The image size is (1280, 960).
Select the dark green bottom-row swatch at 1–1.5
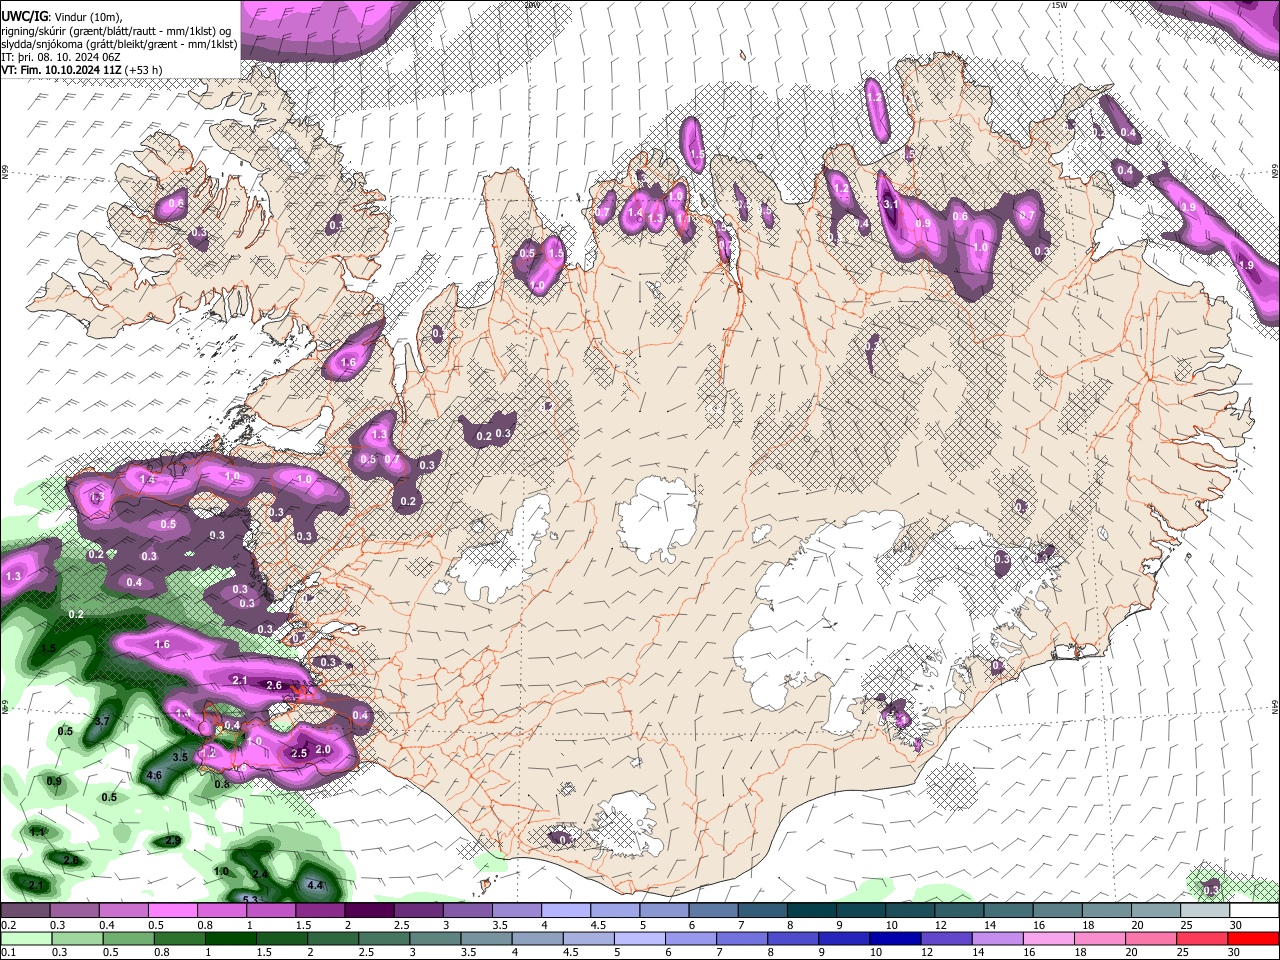[x=231, y=939]
